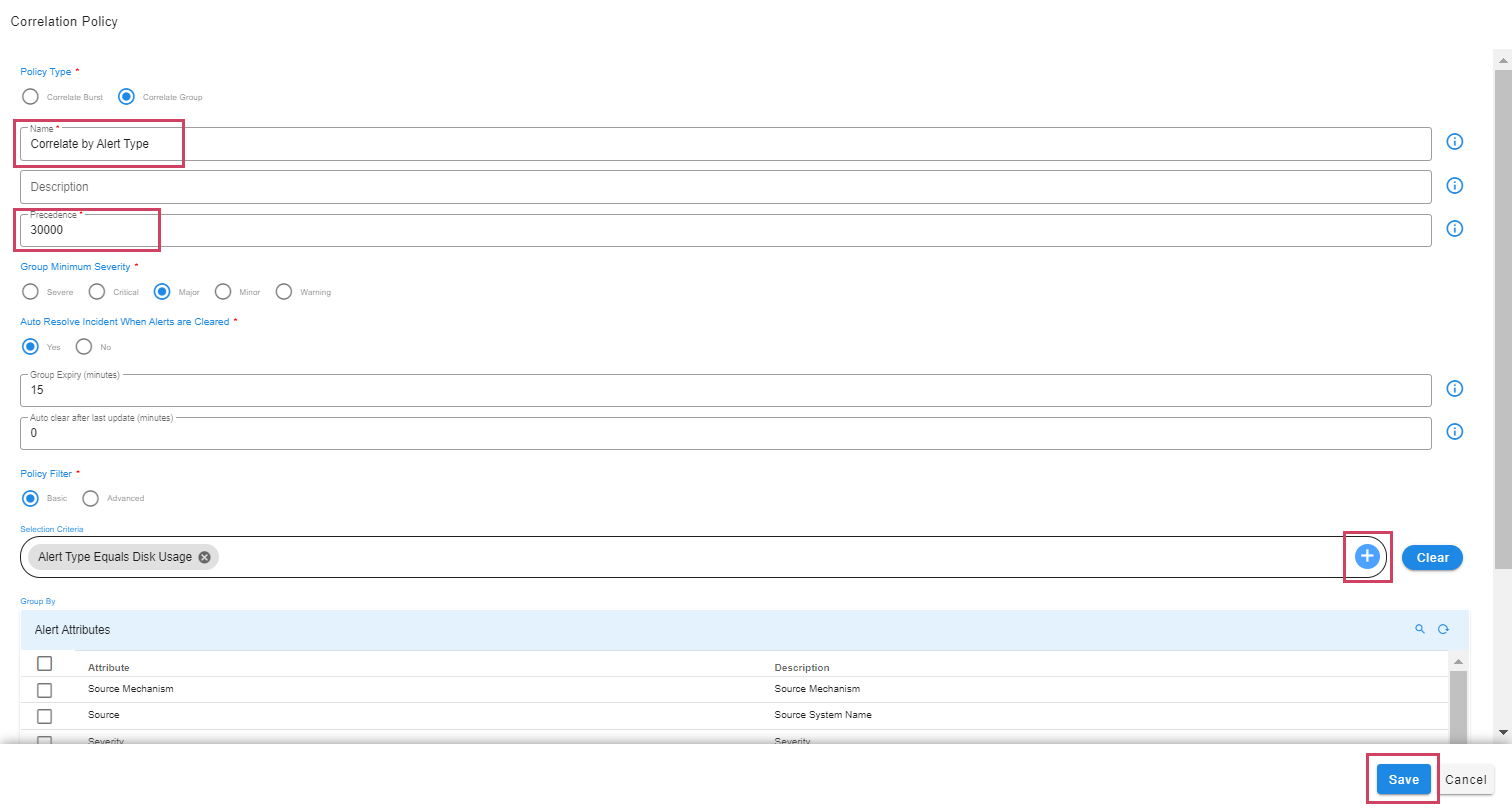Cancel the correlation policy form
The image size is (1512, 808).
tap(1465, 780)
